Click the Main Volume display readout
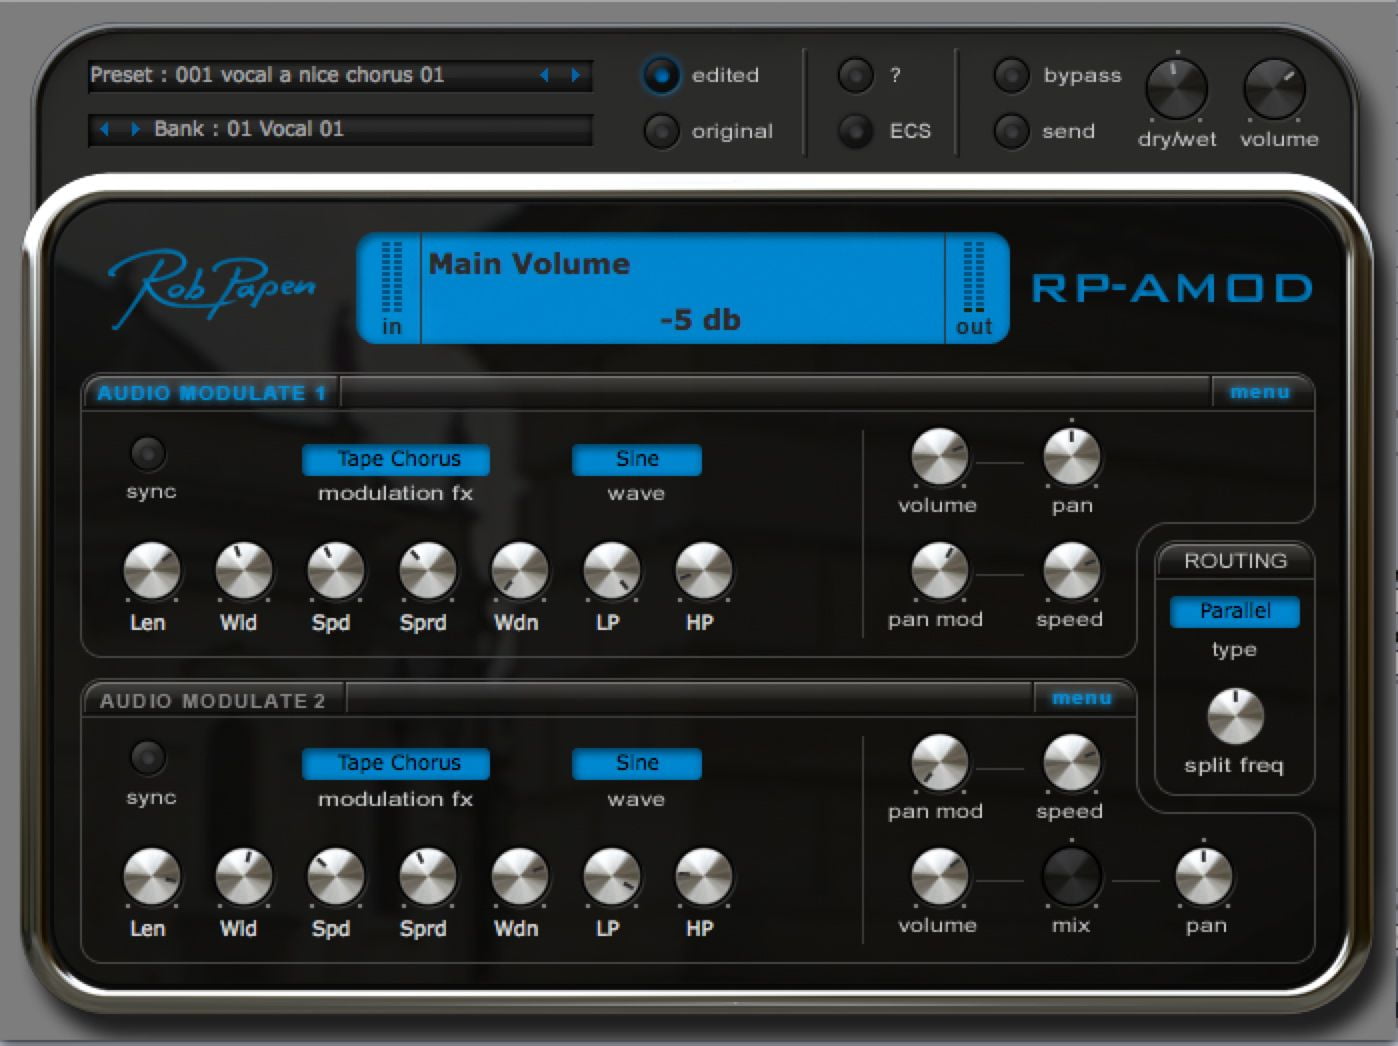This screenshot has height=1046, width=1398. point(682,290)
